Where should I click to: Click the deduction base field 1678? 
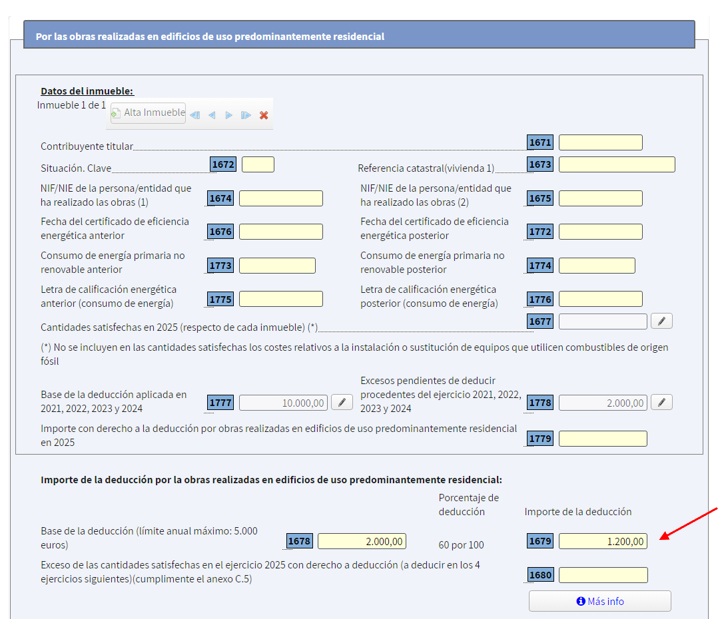[x=362, y=541]
